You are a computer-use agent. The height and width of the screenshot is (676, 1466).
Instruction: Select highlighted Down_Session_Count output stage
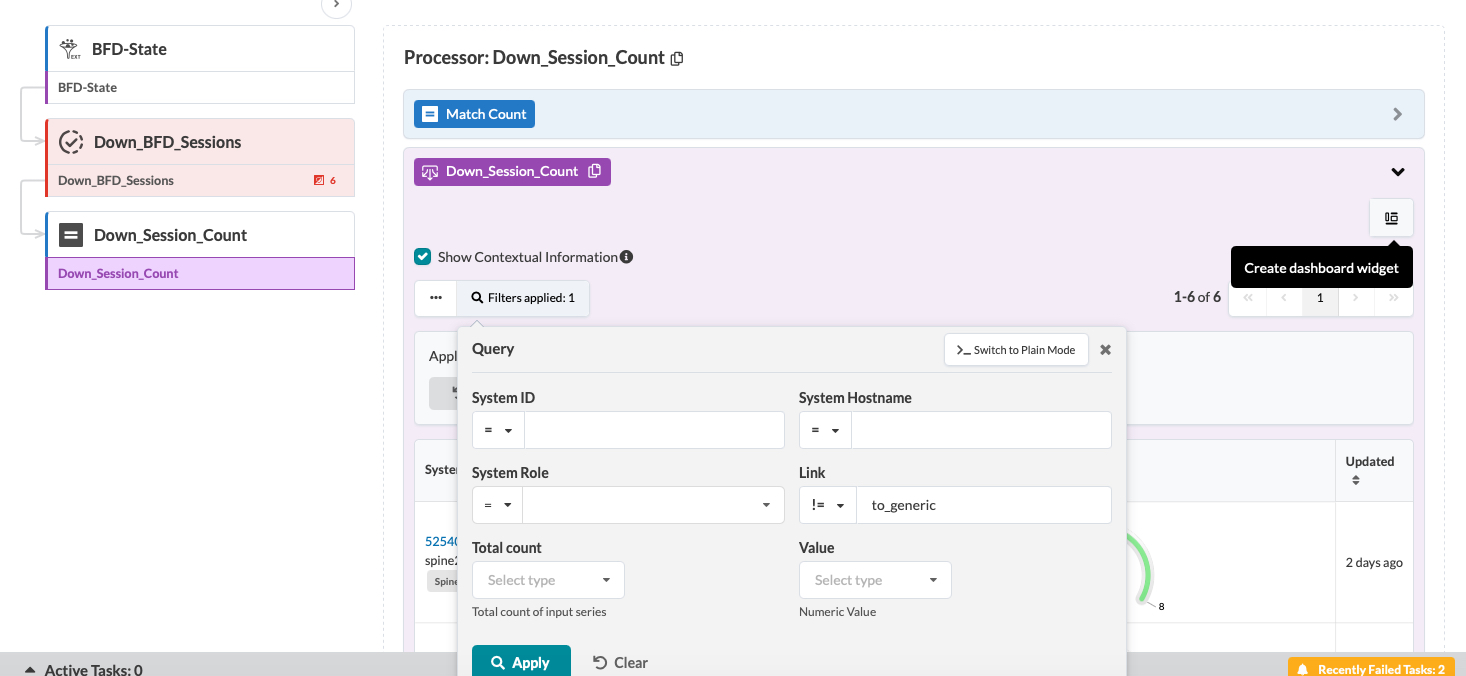click(200, 274)
